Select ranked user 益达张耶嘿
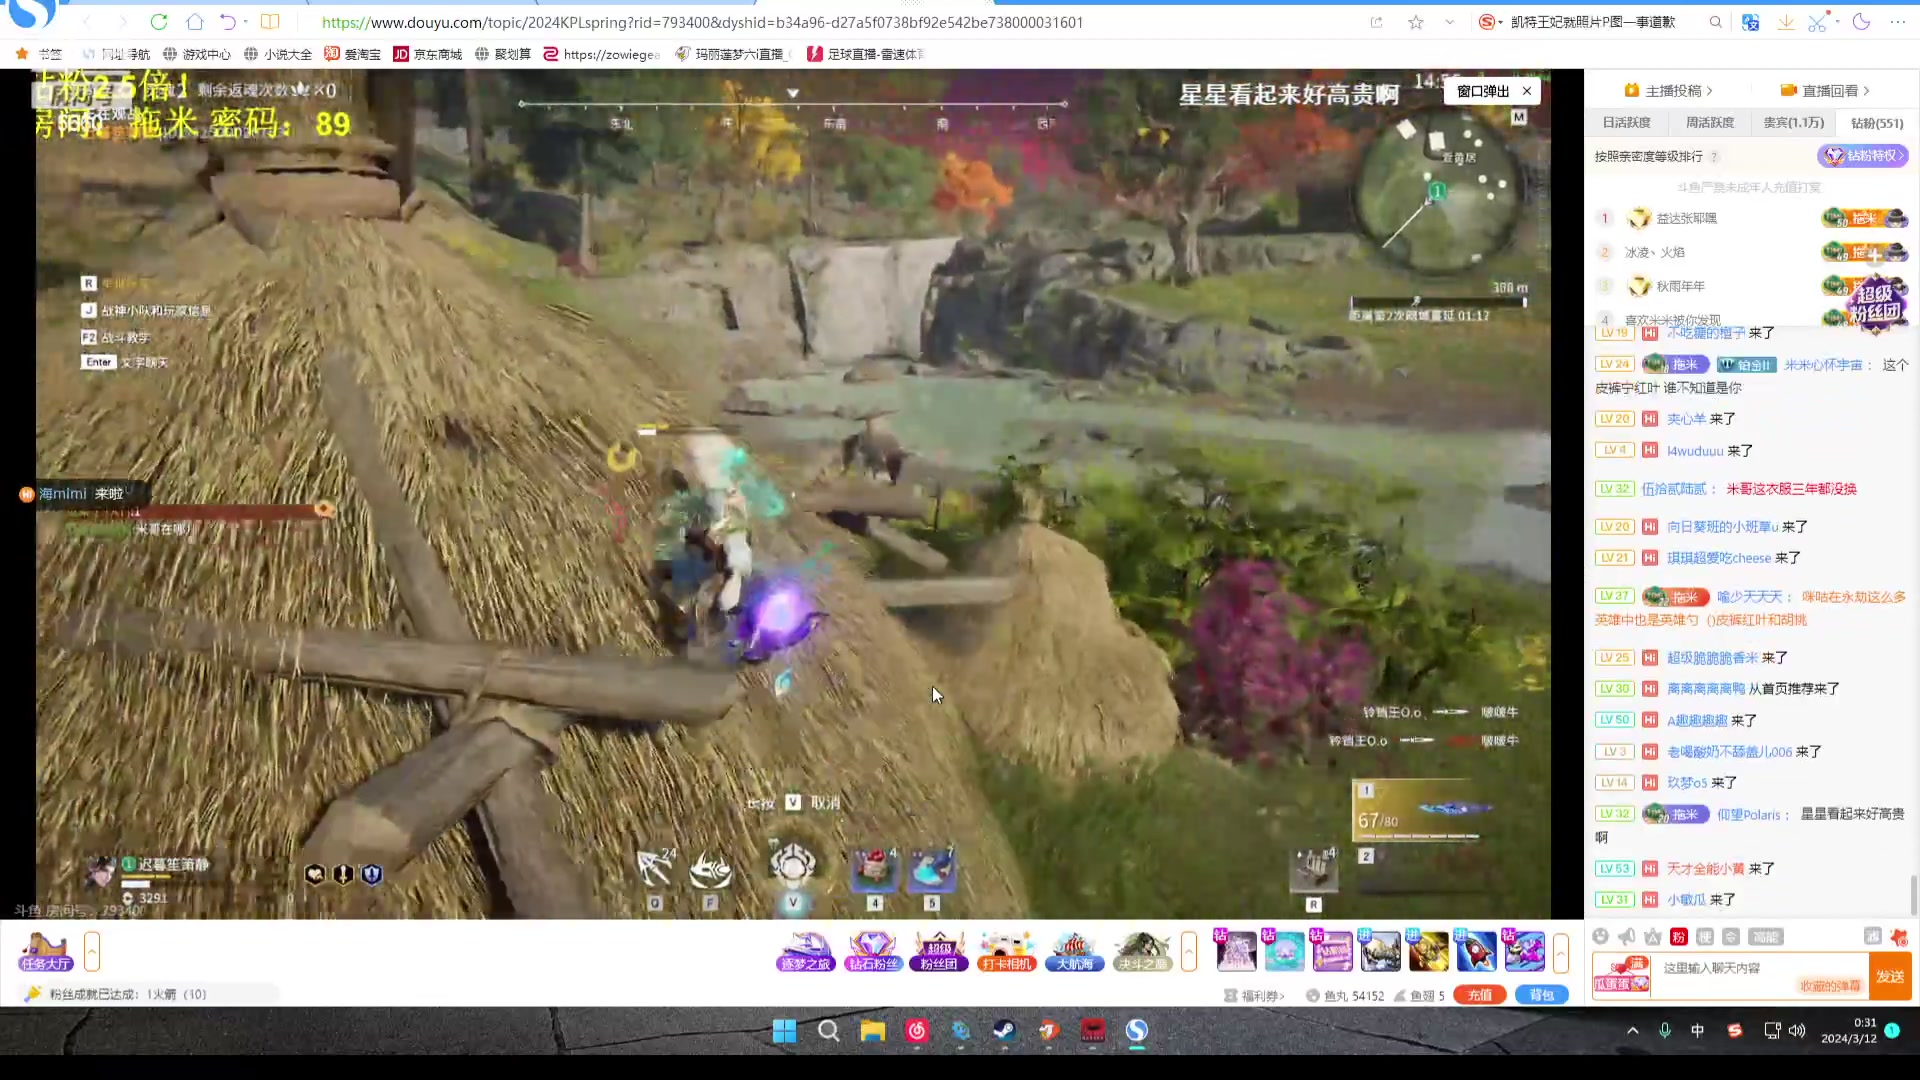This screenshot has height=1080, width=1920. (1686, 218)
